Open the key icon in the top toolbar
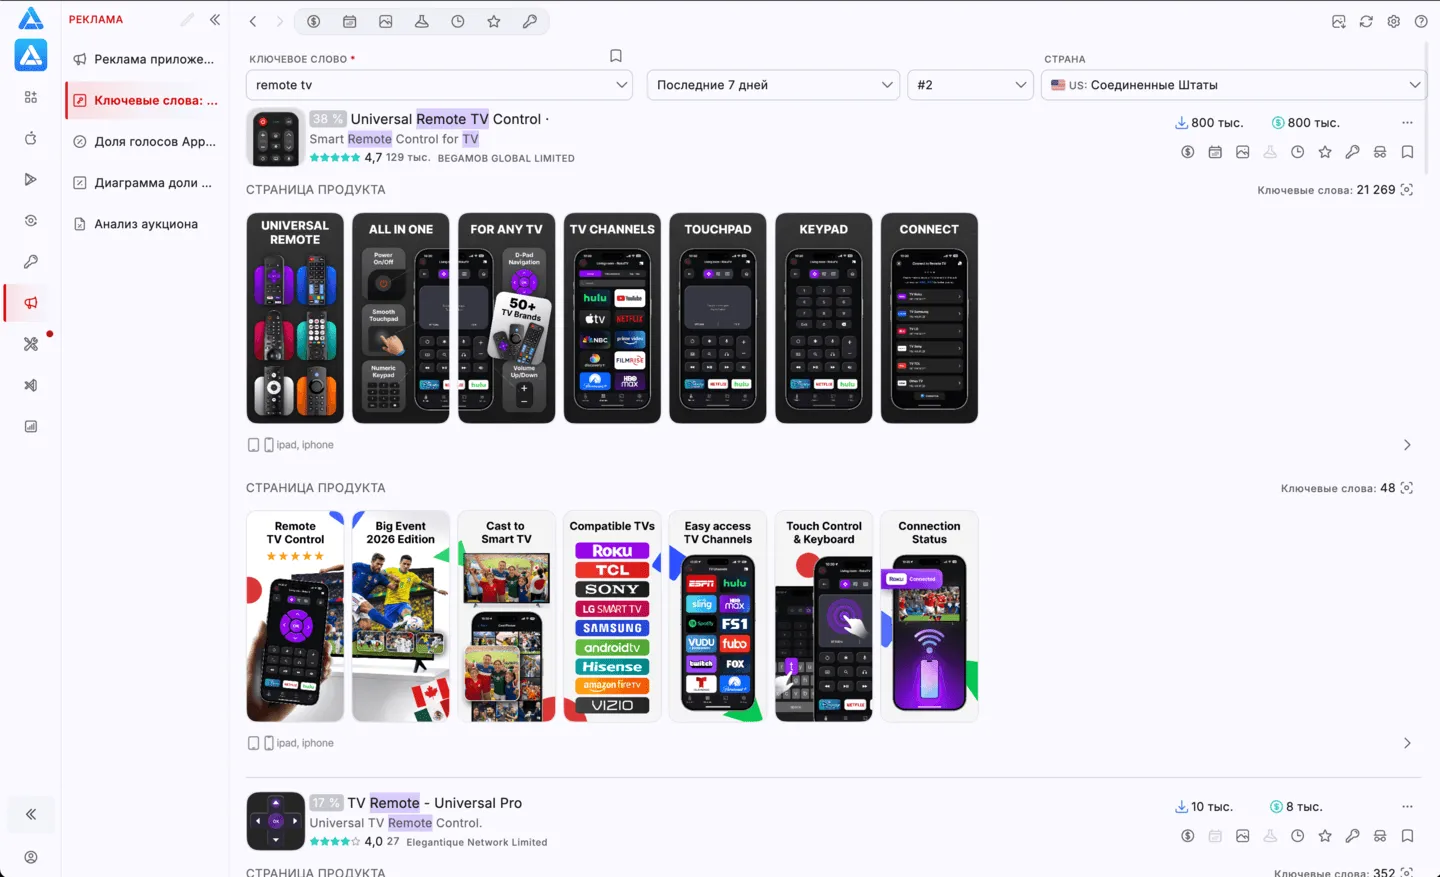The height and width of the screenshot is (877, 1440). (530, 21)
